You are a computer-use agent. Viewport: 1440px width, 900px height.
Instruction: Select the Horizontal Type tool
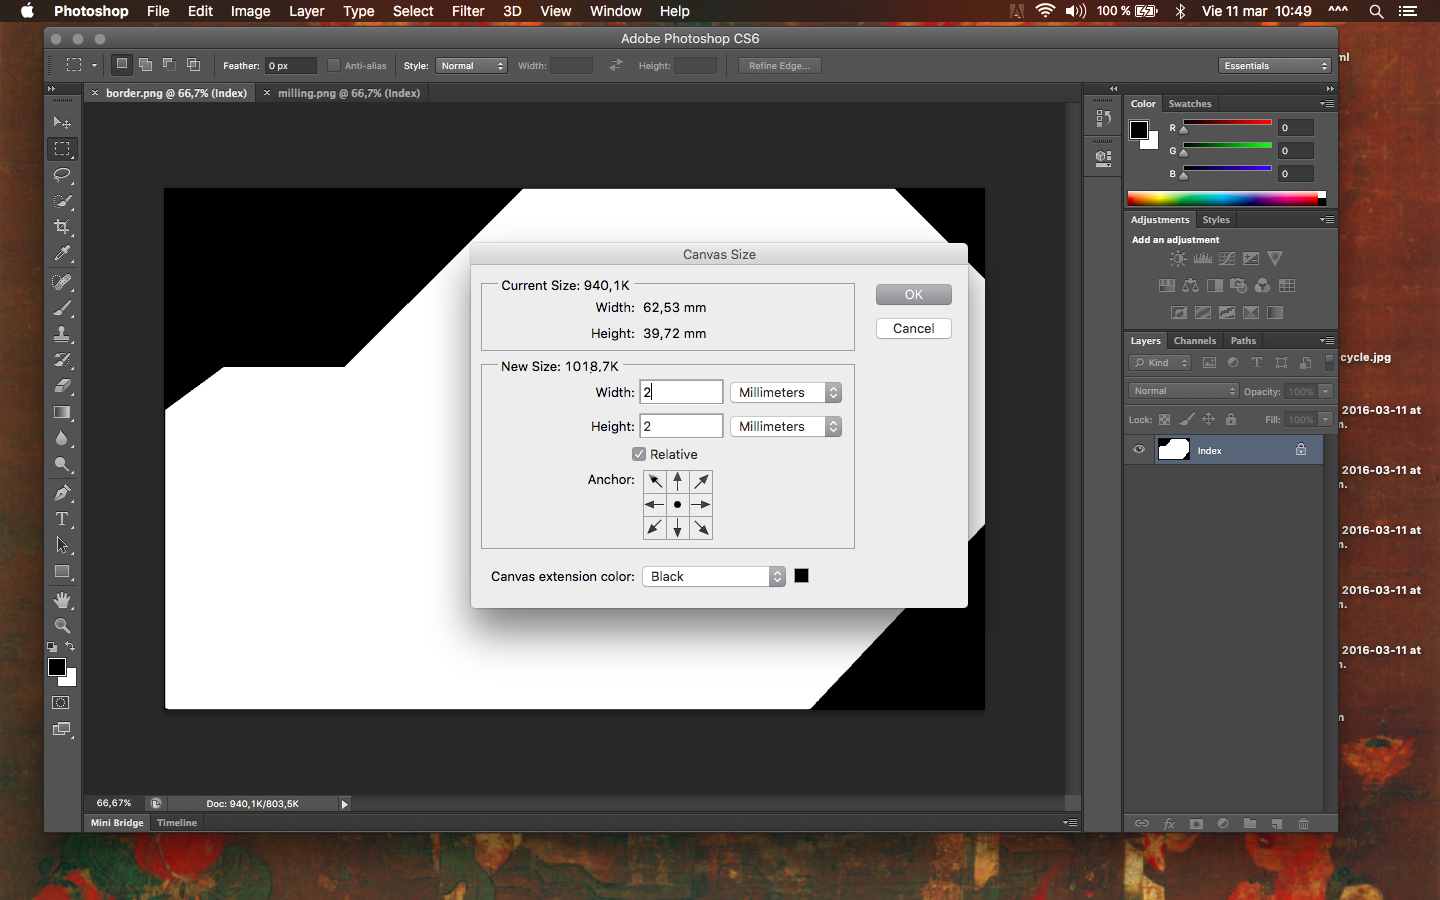pyautogui.click(x=62, y=519)
